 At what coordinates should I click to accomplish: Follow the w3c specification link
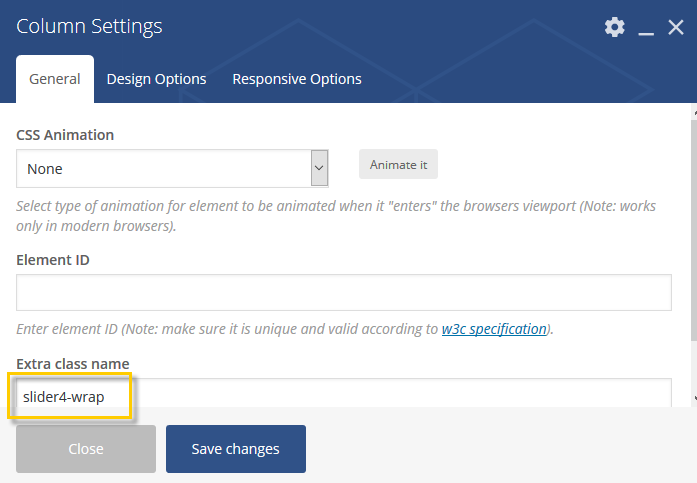pyautogui.click(x=494, y=328)
